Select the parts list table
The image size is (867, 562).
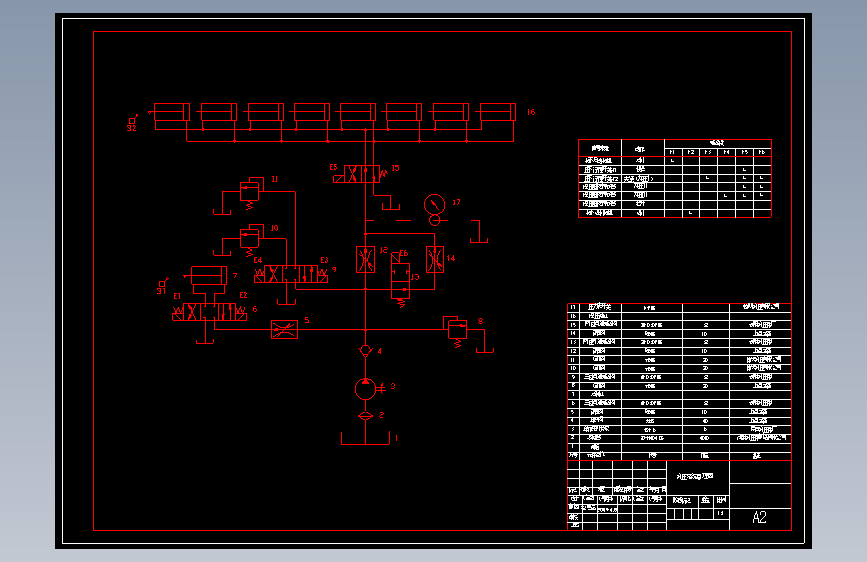680,382
